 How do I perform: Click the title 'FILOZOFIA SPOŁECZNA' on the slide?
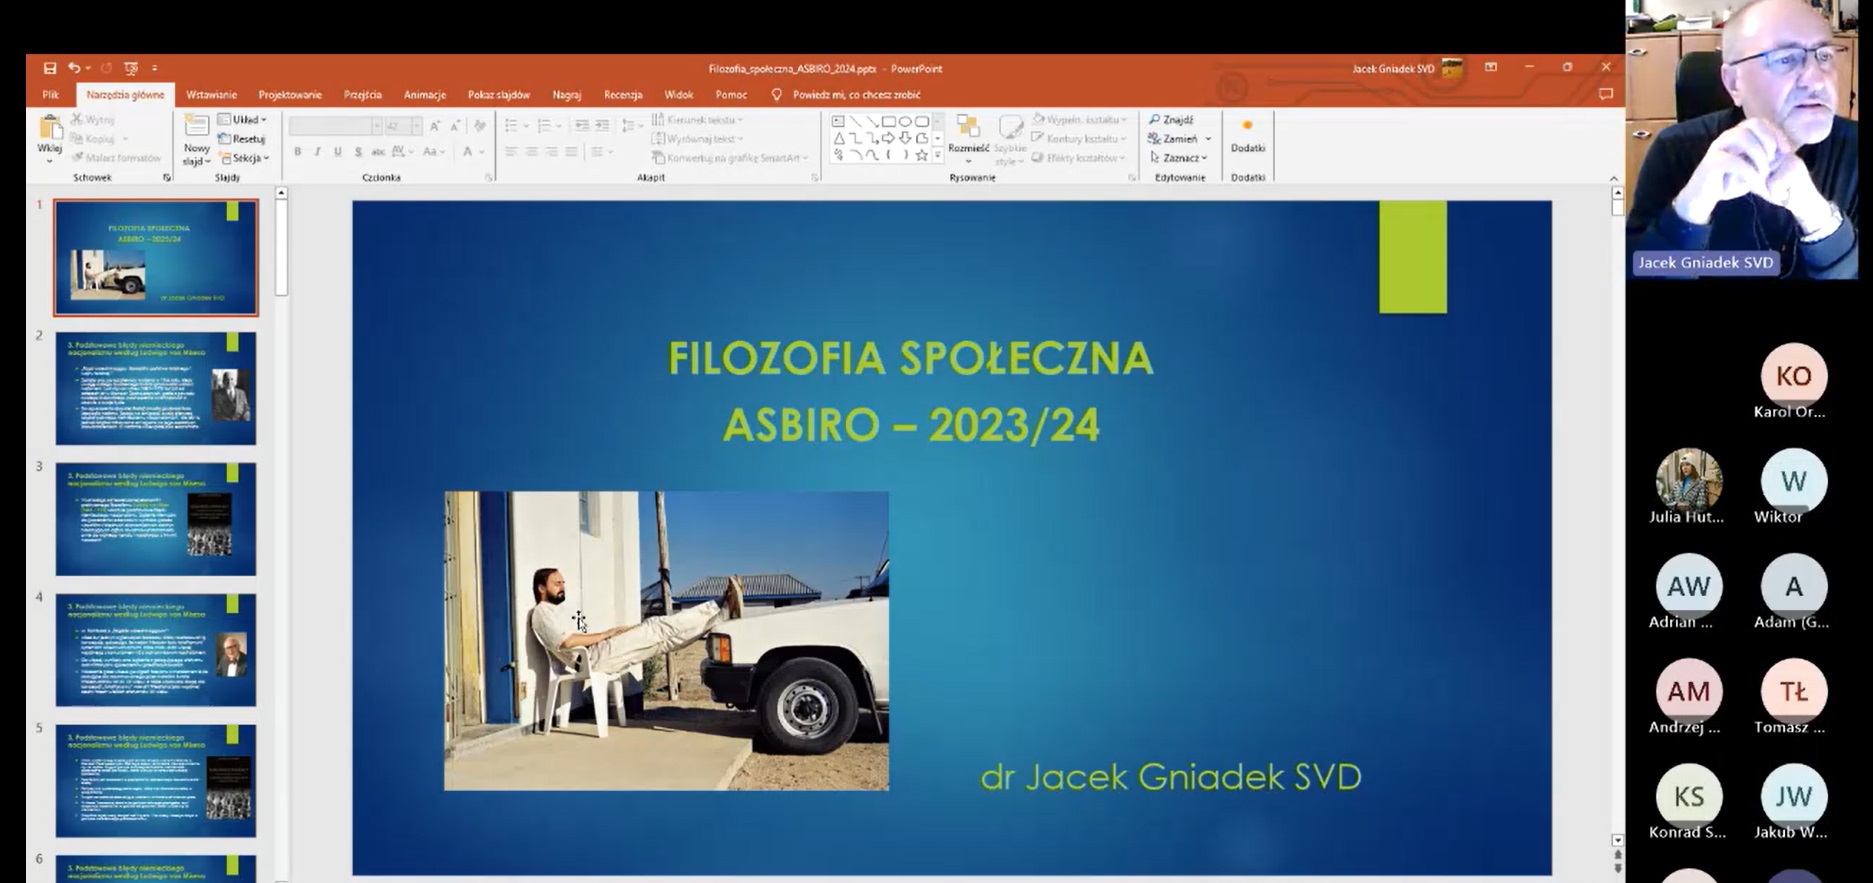click(910, 359)
